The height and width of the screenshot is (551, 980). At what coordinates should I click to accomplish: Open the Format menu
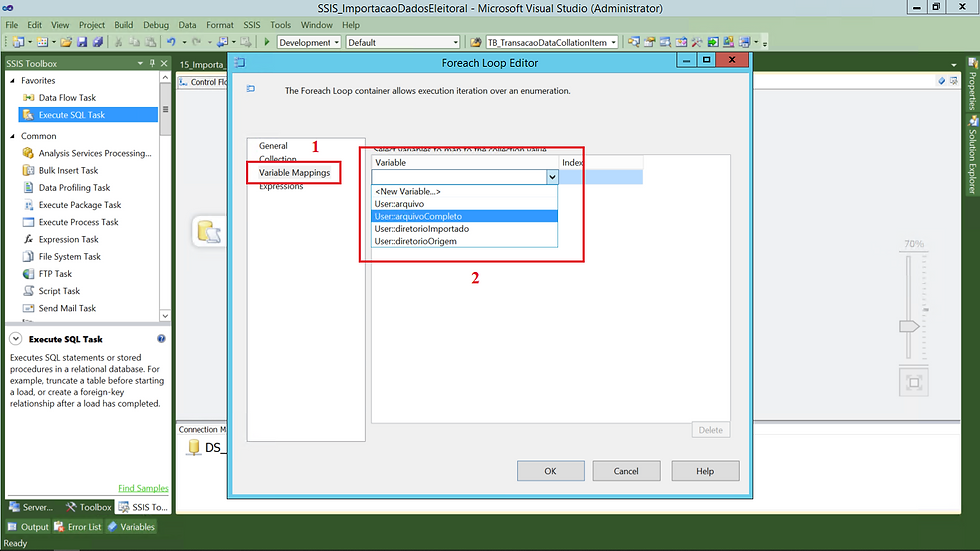tap(219, 25)
